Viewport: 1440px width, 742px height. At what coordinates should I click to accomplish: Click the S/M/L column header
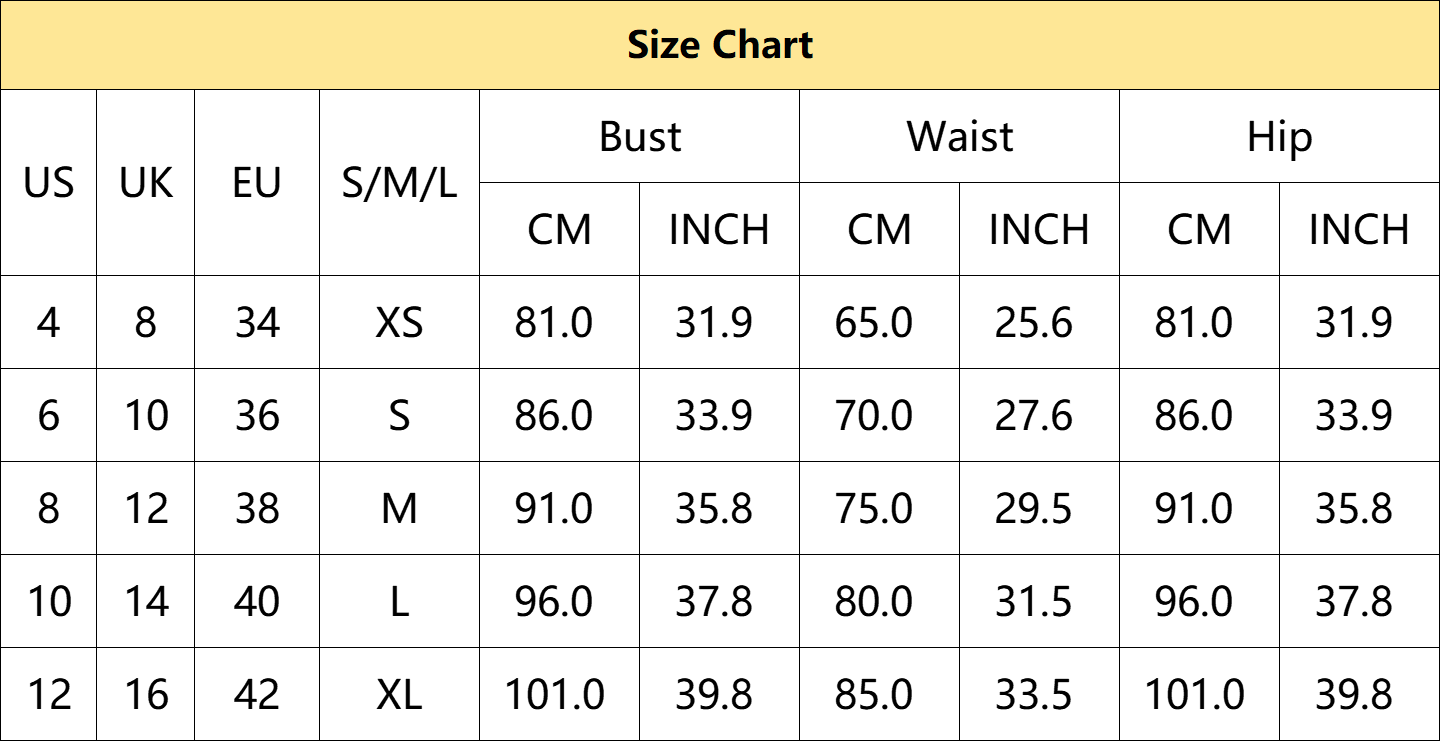[399, 183]
